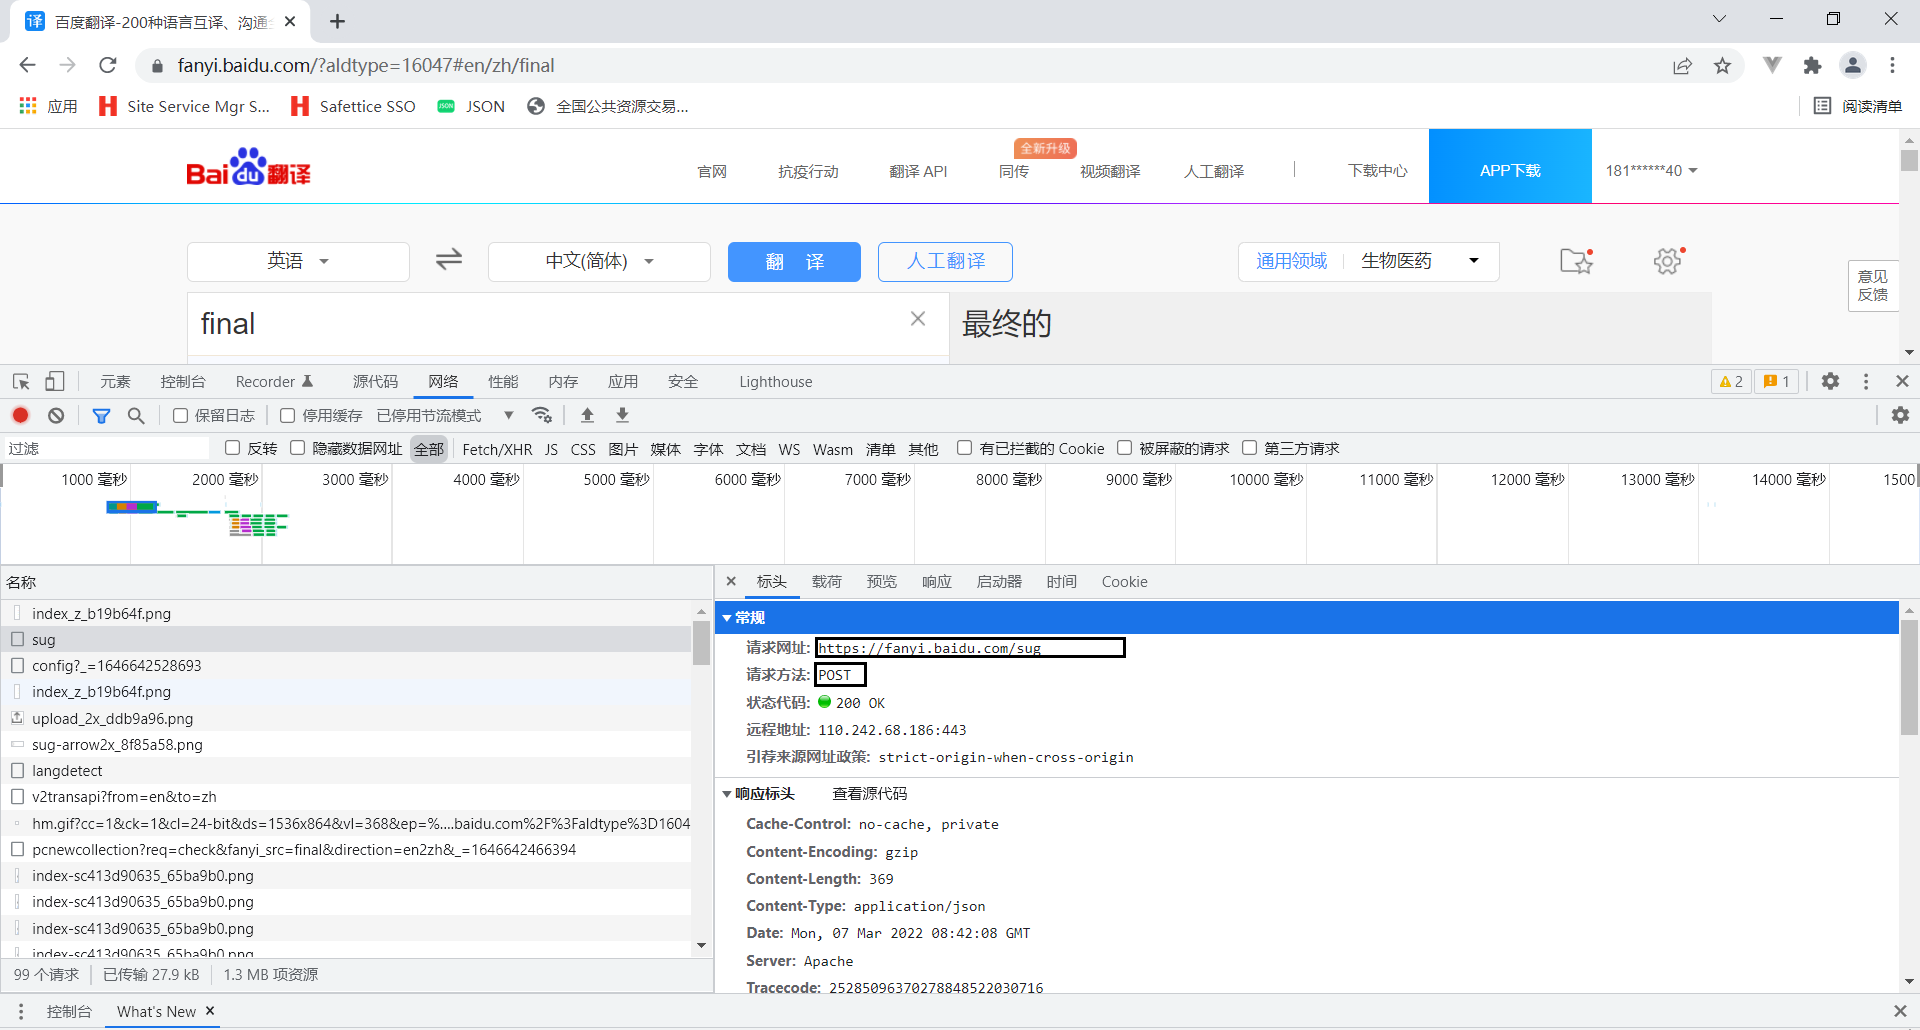Viewport: 1920px width, 1030px height.
Task: Switch to the 元素 Elements panel
Action: (x=115, y=381)
